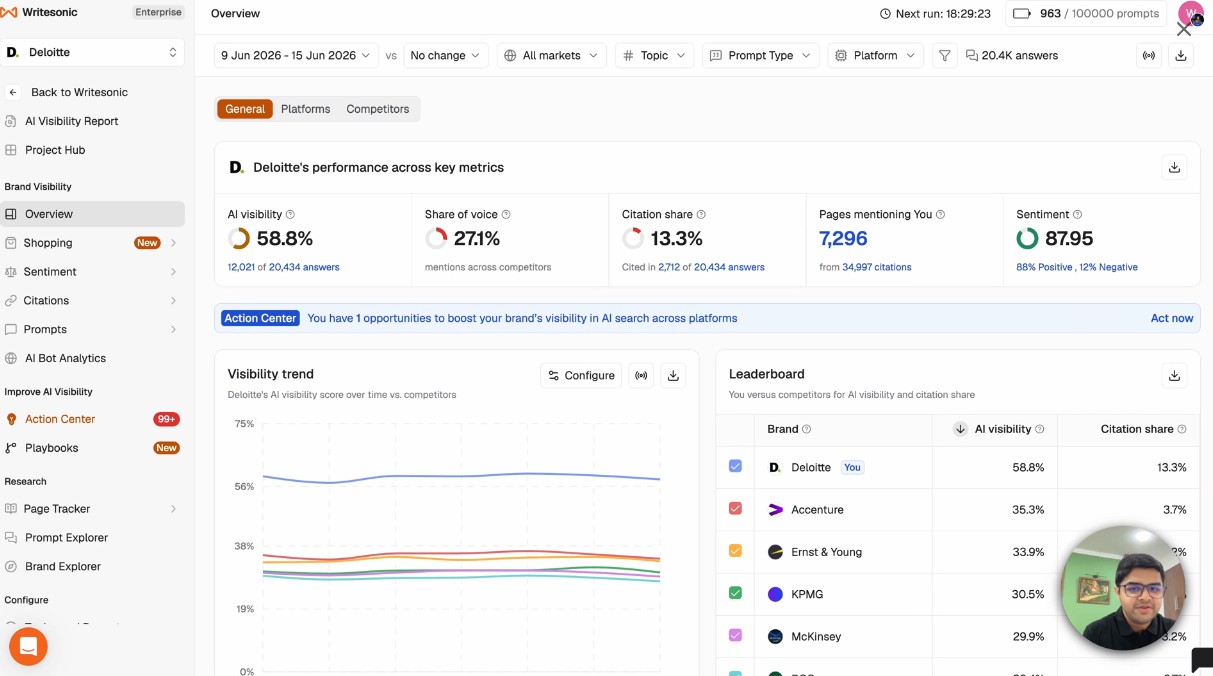Viewport: 1213px width, 676px height.
Task: Uncheck the Accenture leaderboard checkbox
Action: click(736, 509)
